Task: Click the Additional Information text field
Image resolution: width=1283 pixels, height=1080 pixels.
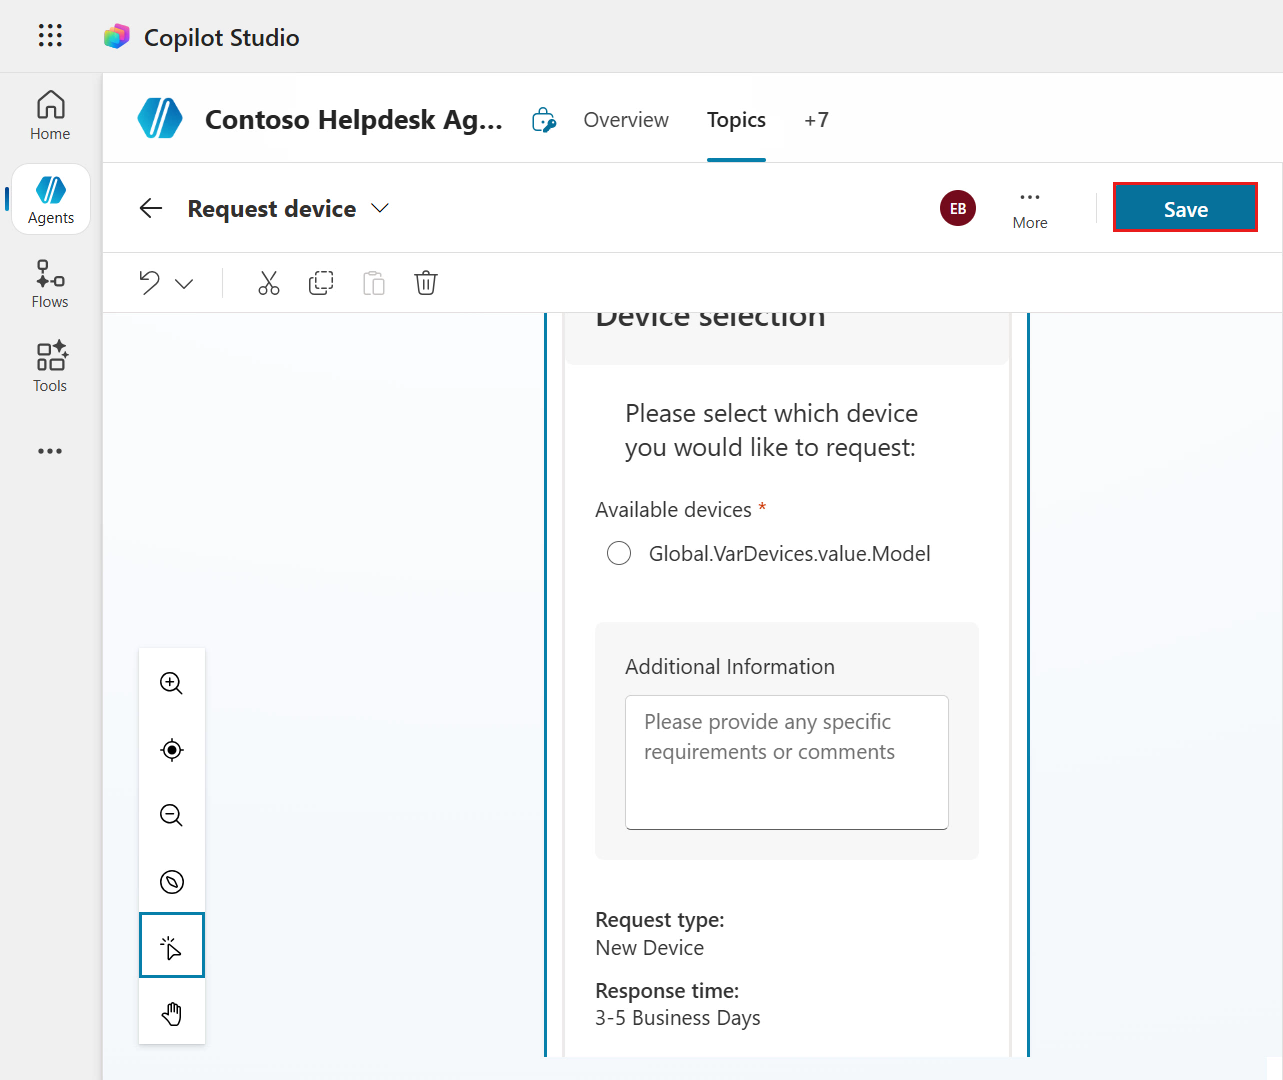Action: pyautogui.click(x=786, y=762)
